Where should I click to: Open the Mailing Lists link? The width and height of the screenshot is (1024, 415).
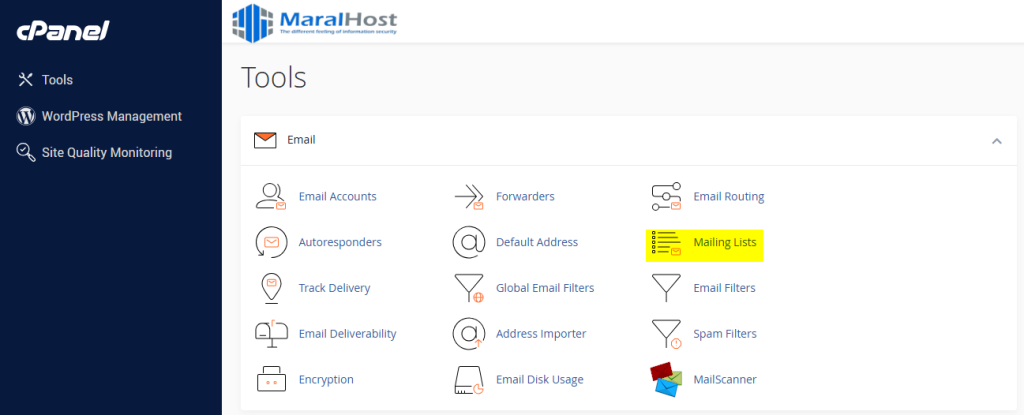(725, 242)
